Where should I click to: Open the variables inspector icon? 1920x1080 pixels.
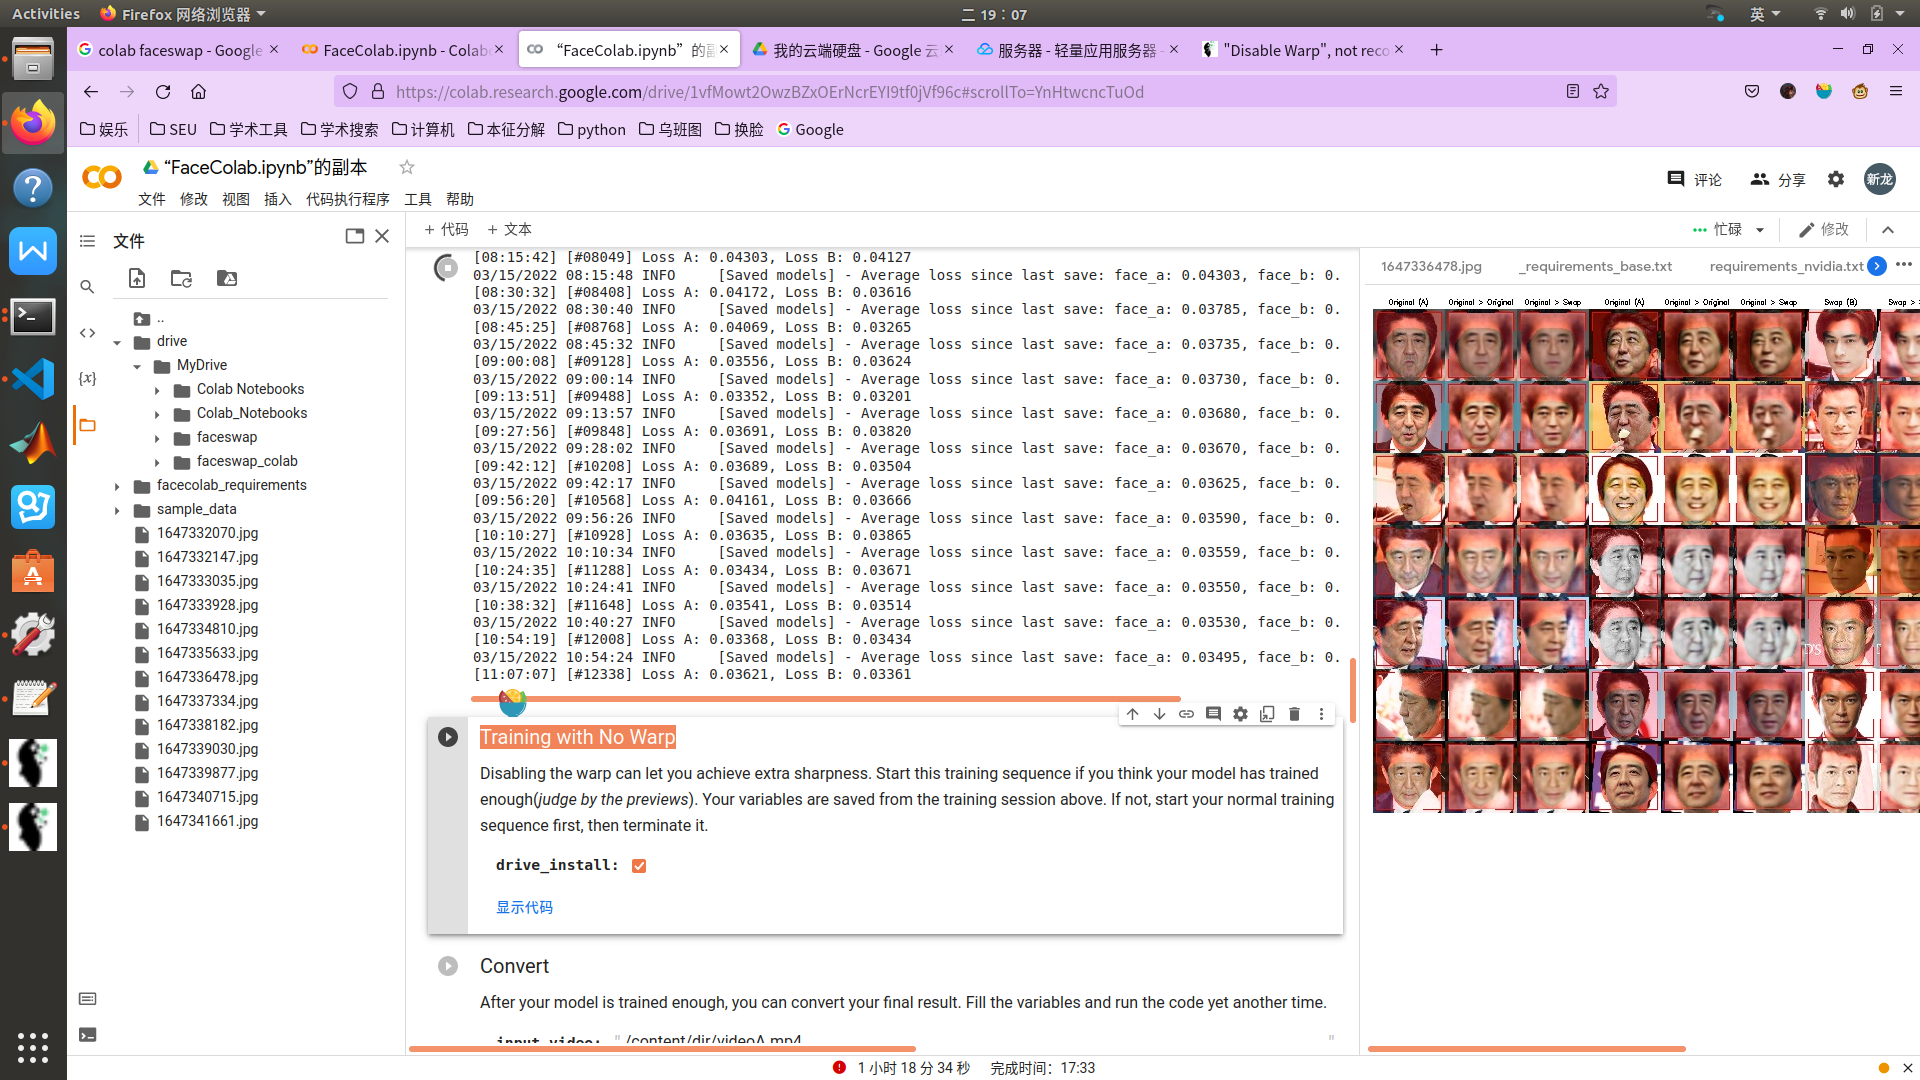[x=88, y=378]
